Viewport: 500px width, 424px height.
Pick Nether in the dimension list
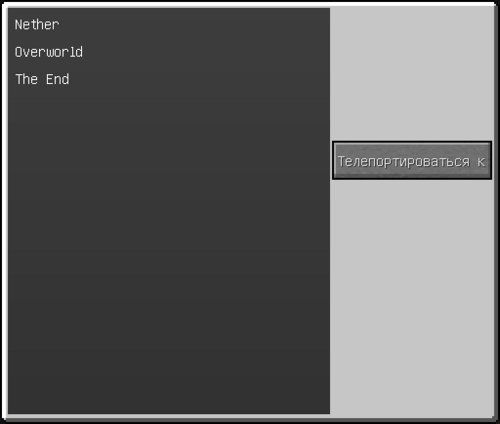[37, 25]
